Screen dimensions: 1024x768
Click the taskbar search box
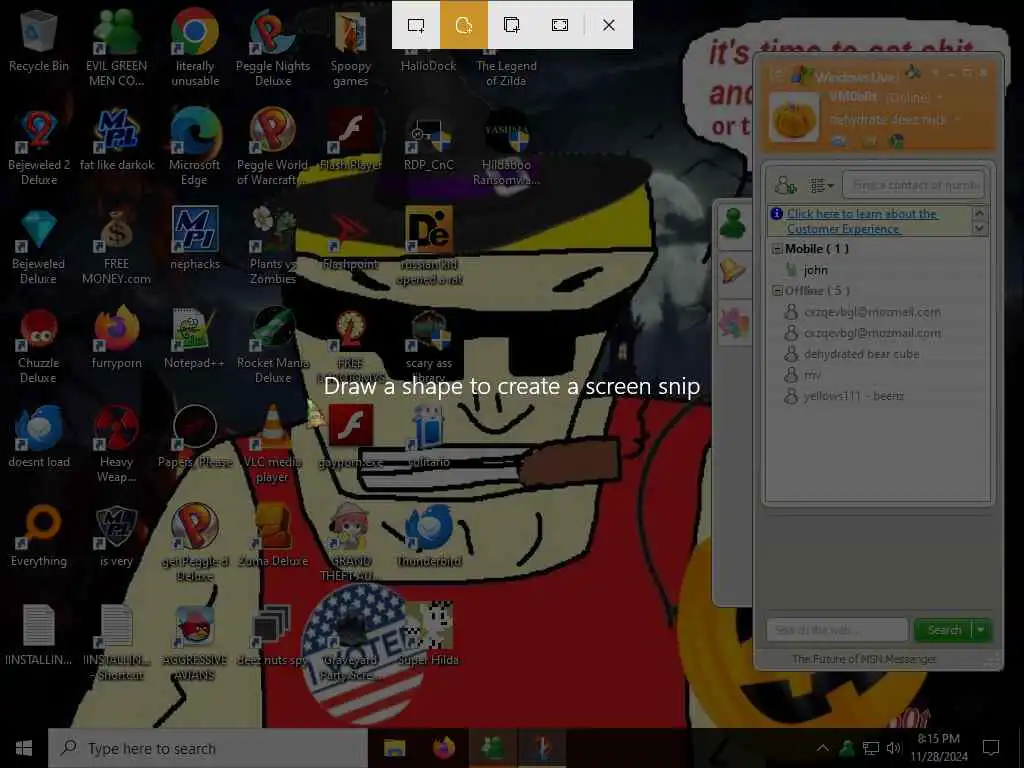pos(208,748)
